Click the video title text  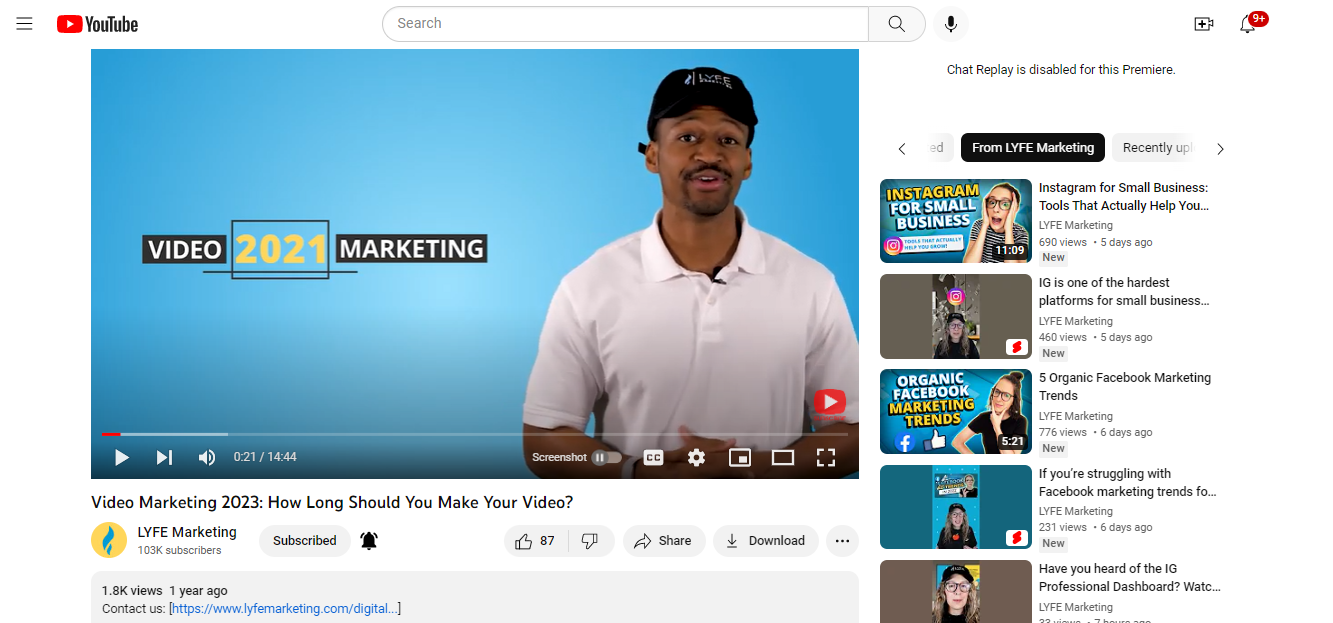(x=332, y=502)
